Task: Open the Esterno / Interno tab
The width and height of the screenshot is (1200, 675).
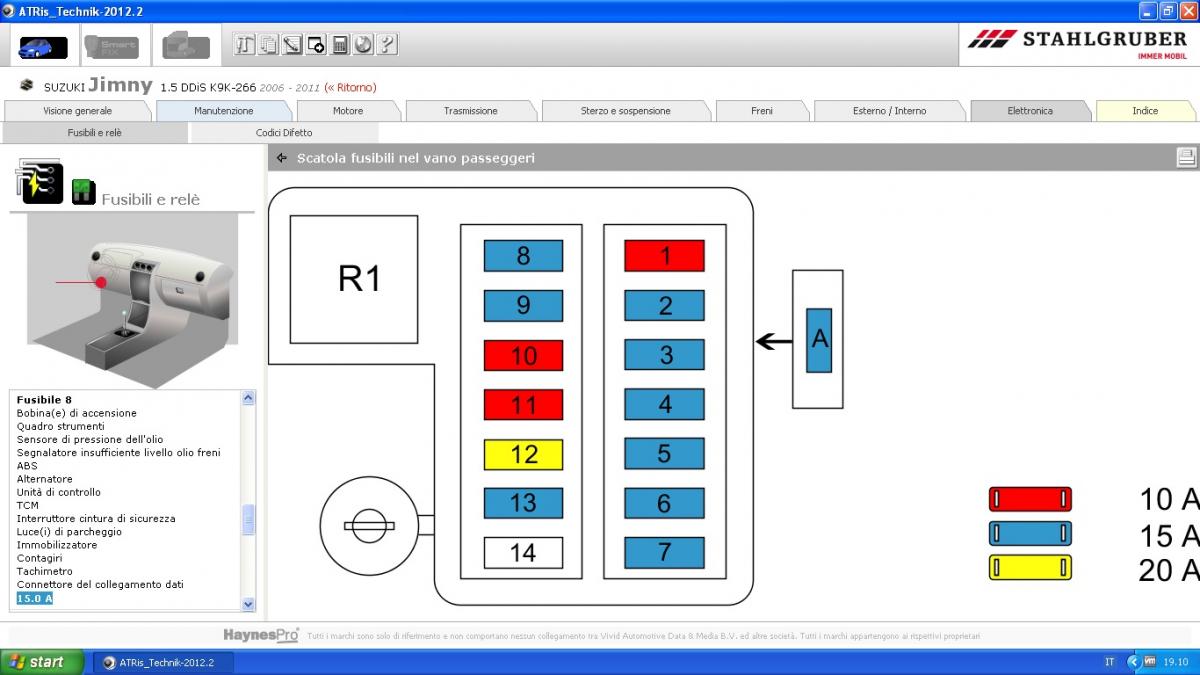Action: point(890,111)
